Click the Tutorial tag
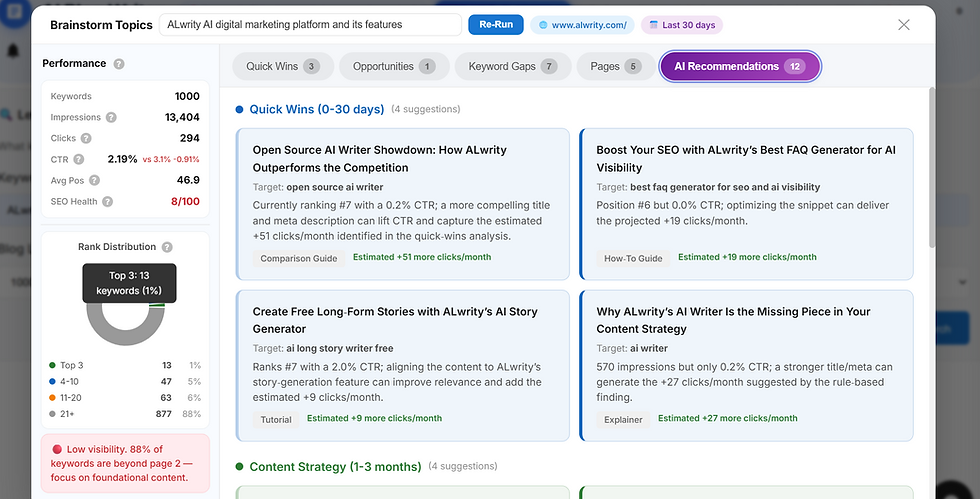This screenshot has width=980, height=499. click(x=276, y=420)
